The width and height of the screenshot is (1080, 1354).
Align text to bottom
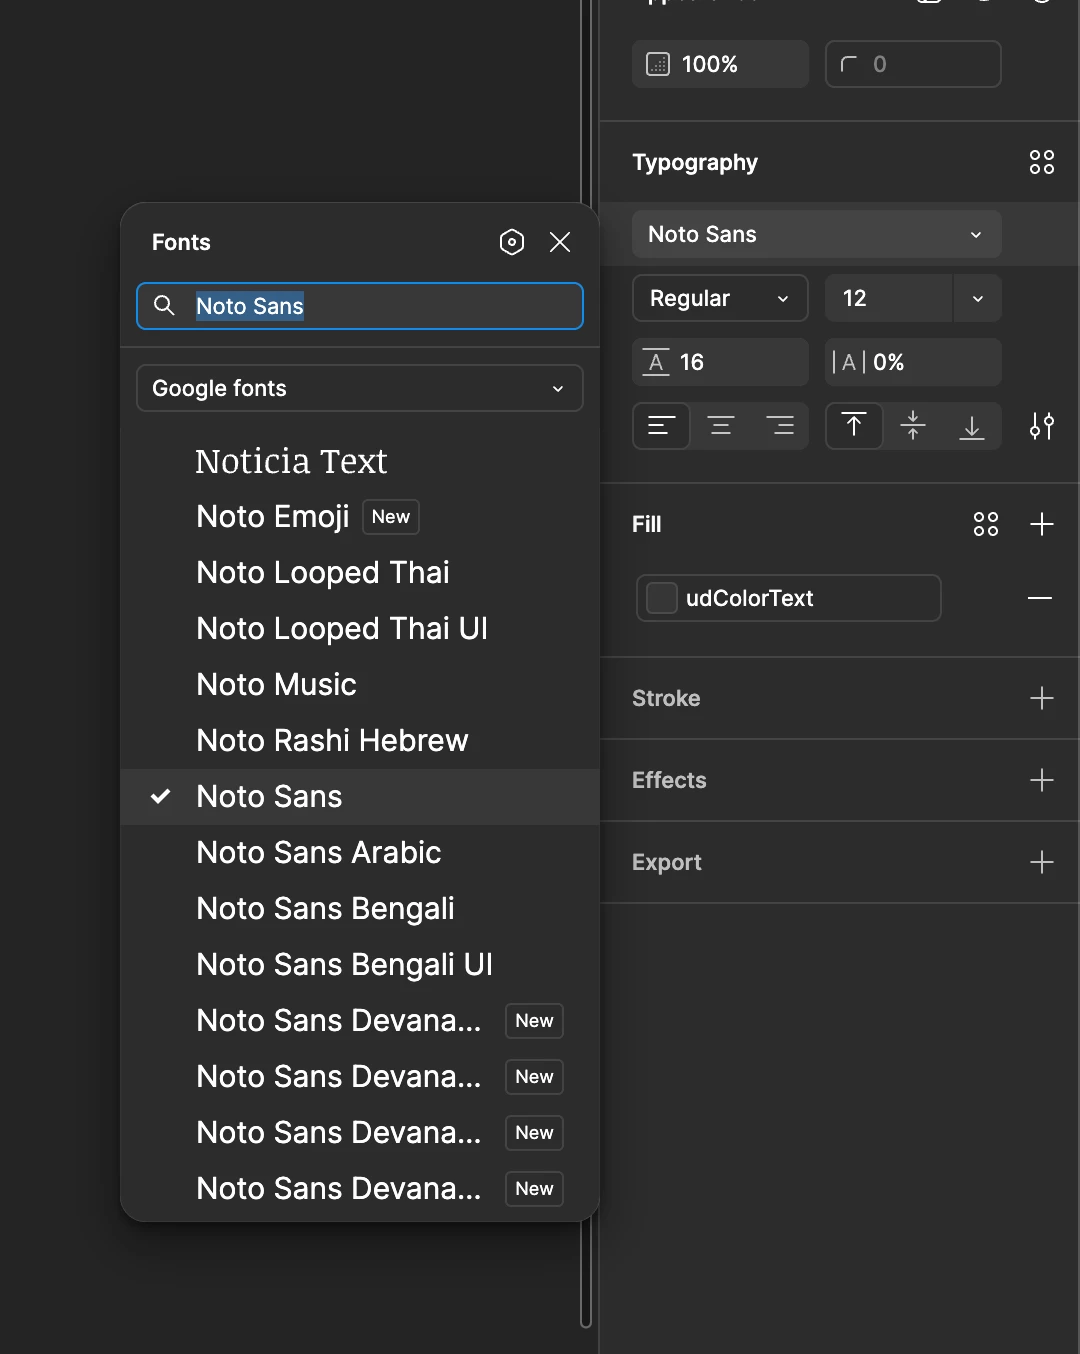point(972,426)
